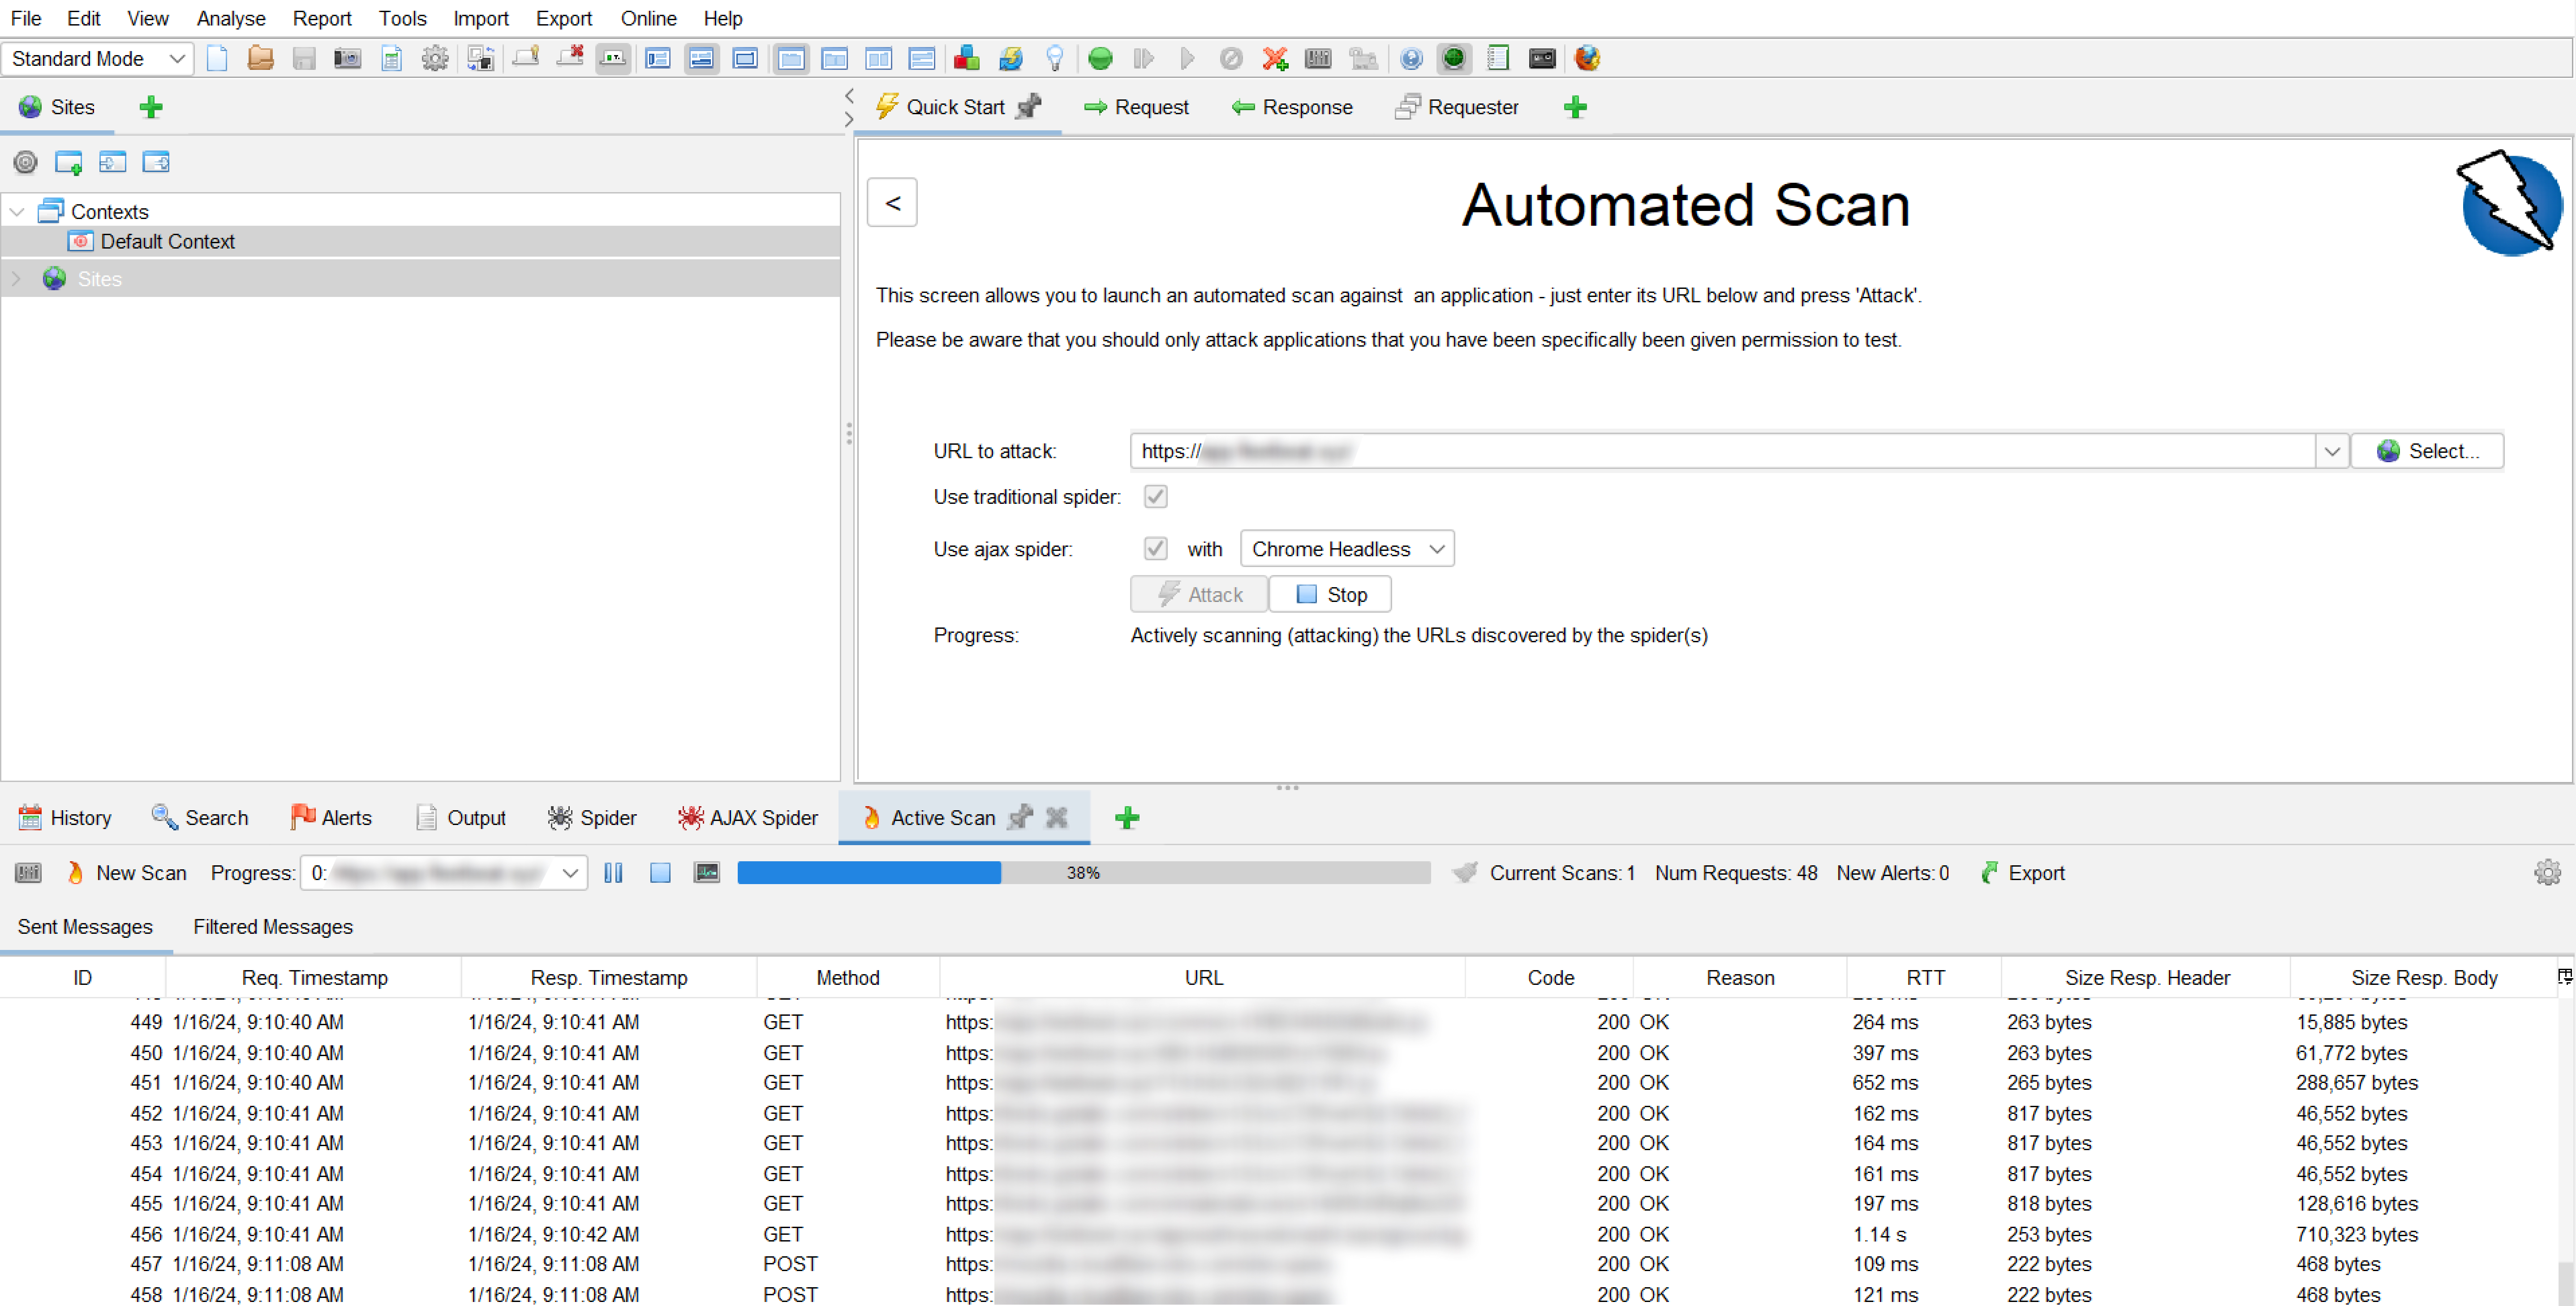The image size is (2576, 1306).
Task: Stop the active scan square icon
Action: coord(660,873)
